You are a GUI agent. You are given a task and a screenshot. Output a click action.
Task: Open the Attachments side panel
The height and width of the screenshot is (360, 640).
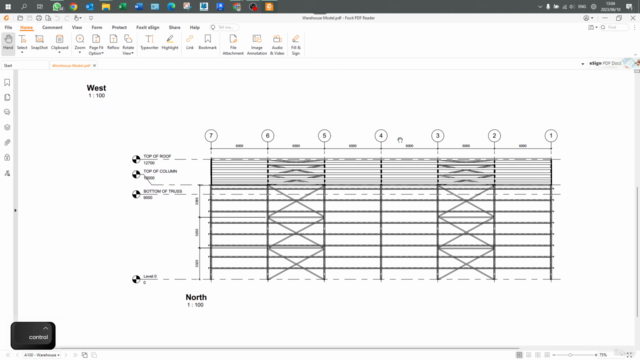tap(7, 142)
